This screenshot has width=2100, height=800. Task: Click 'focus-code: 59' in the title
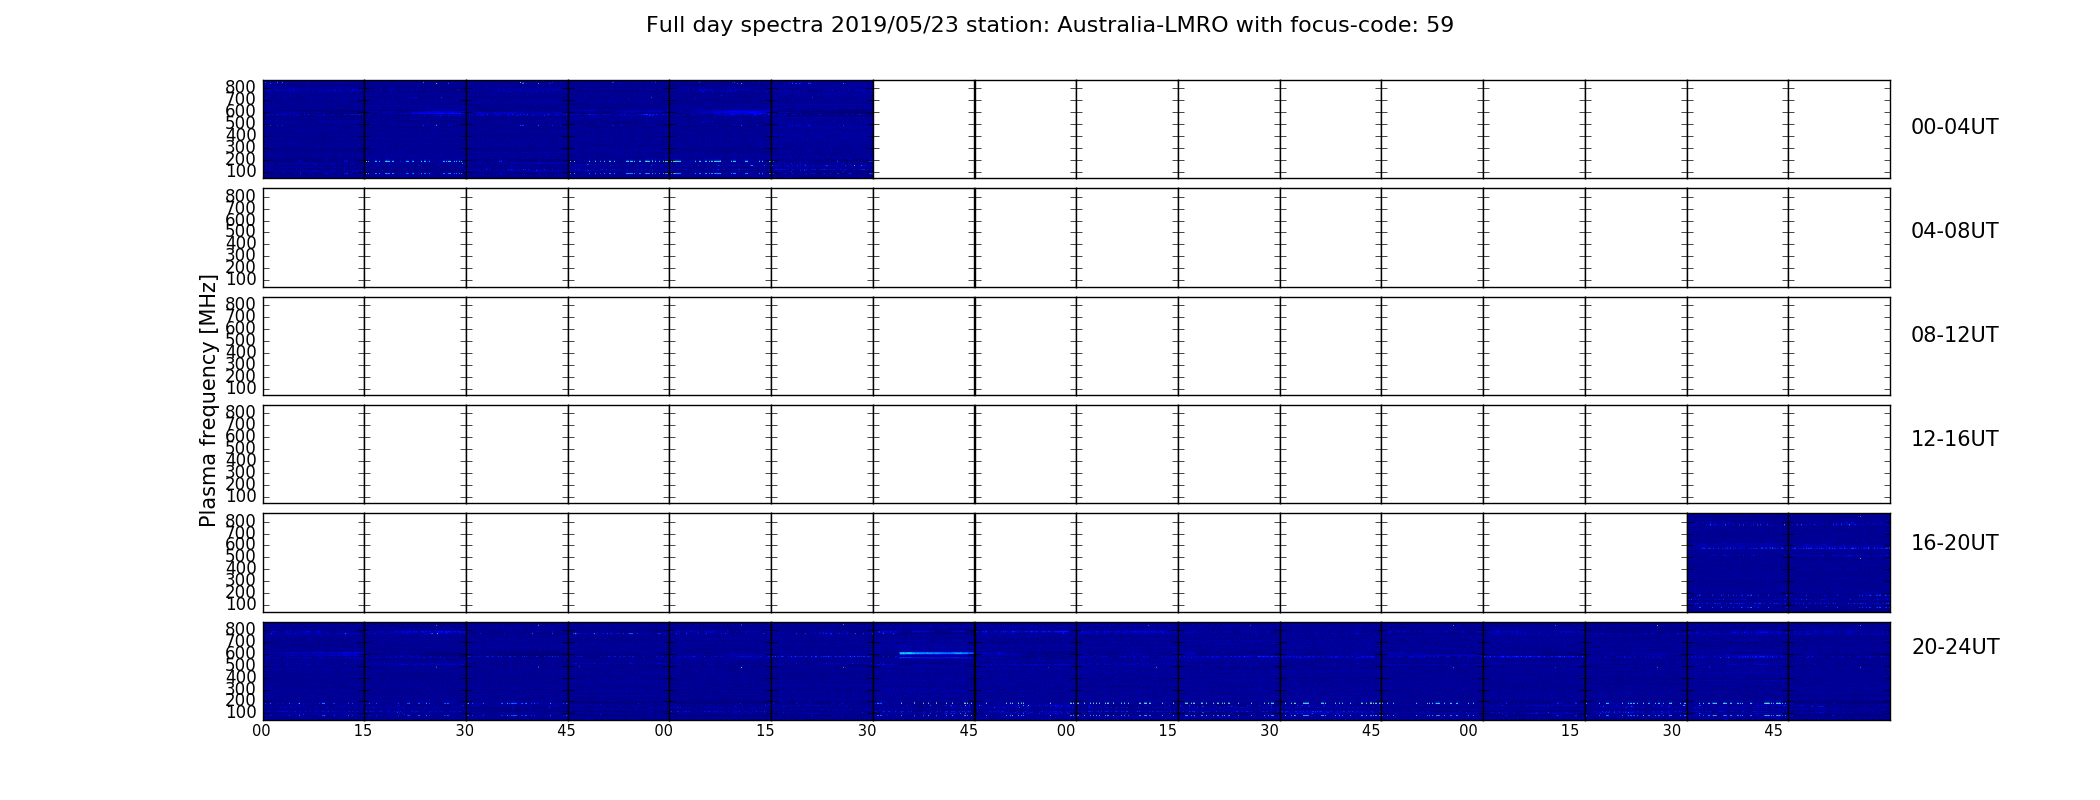1372,25
